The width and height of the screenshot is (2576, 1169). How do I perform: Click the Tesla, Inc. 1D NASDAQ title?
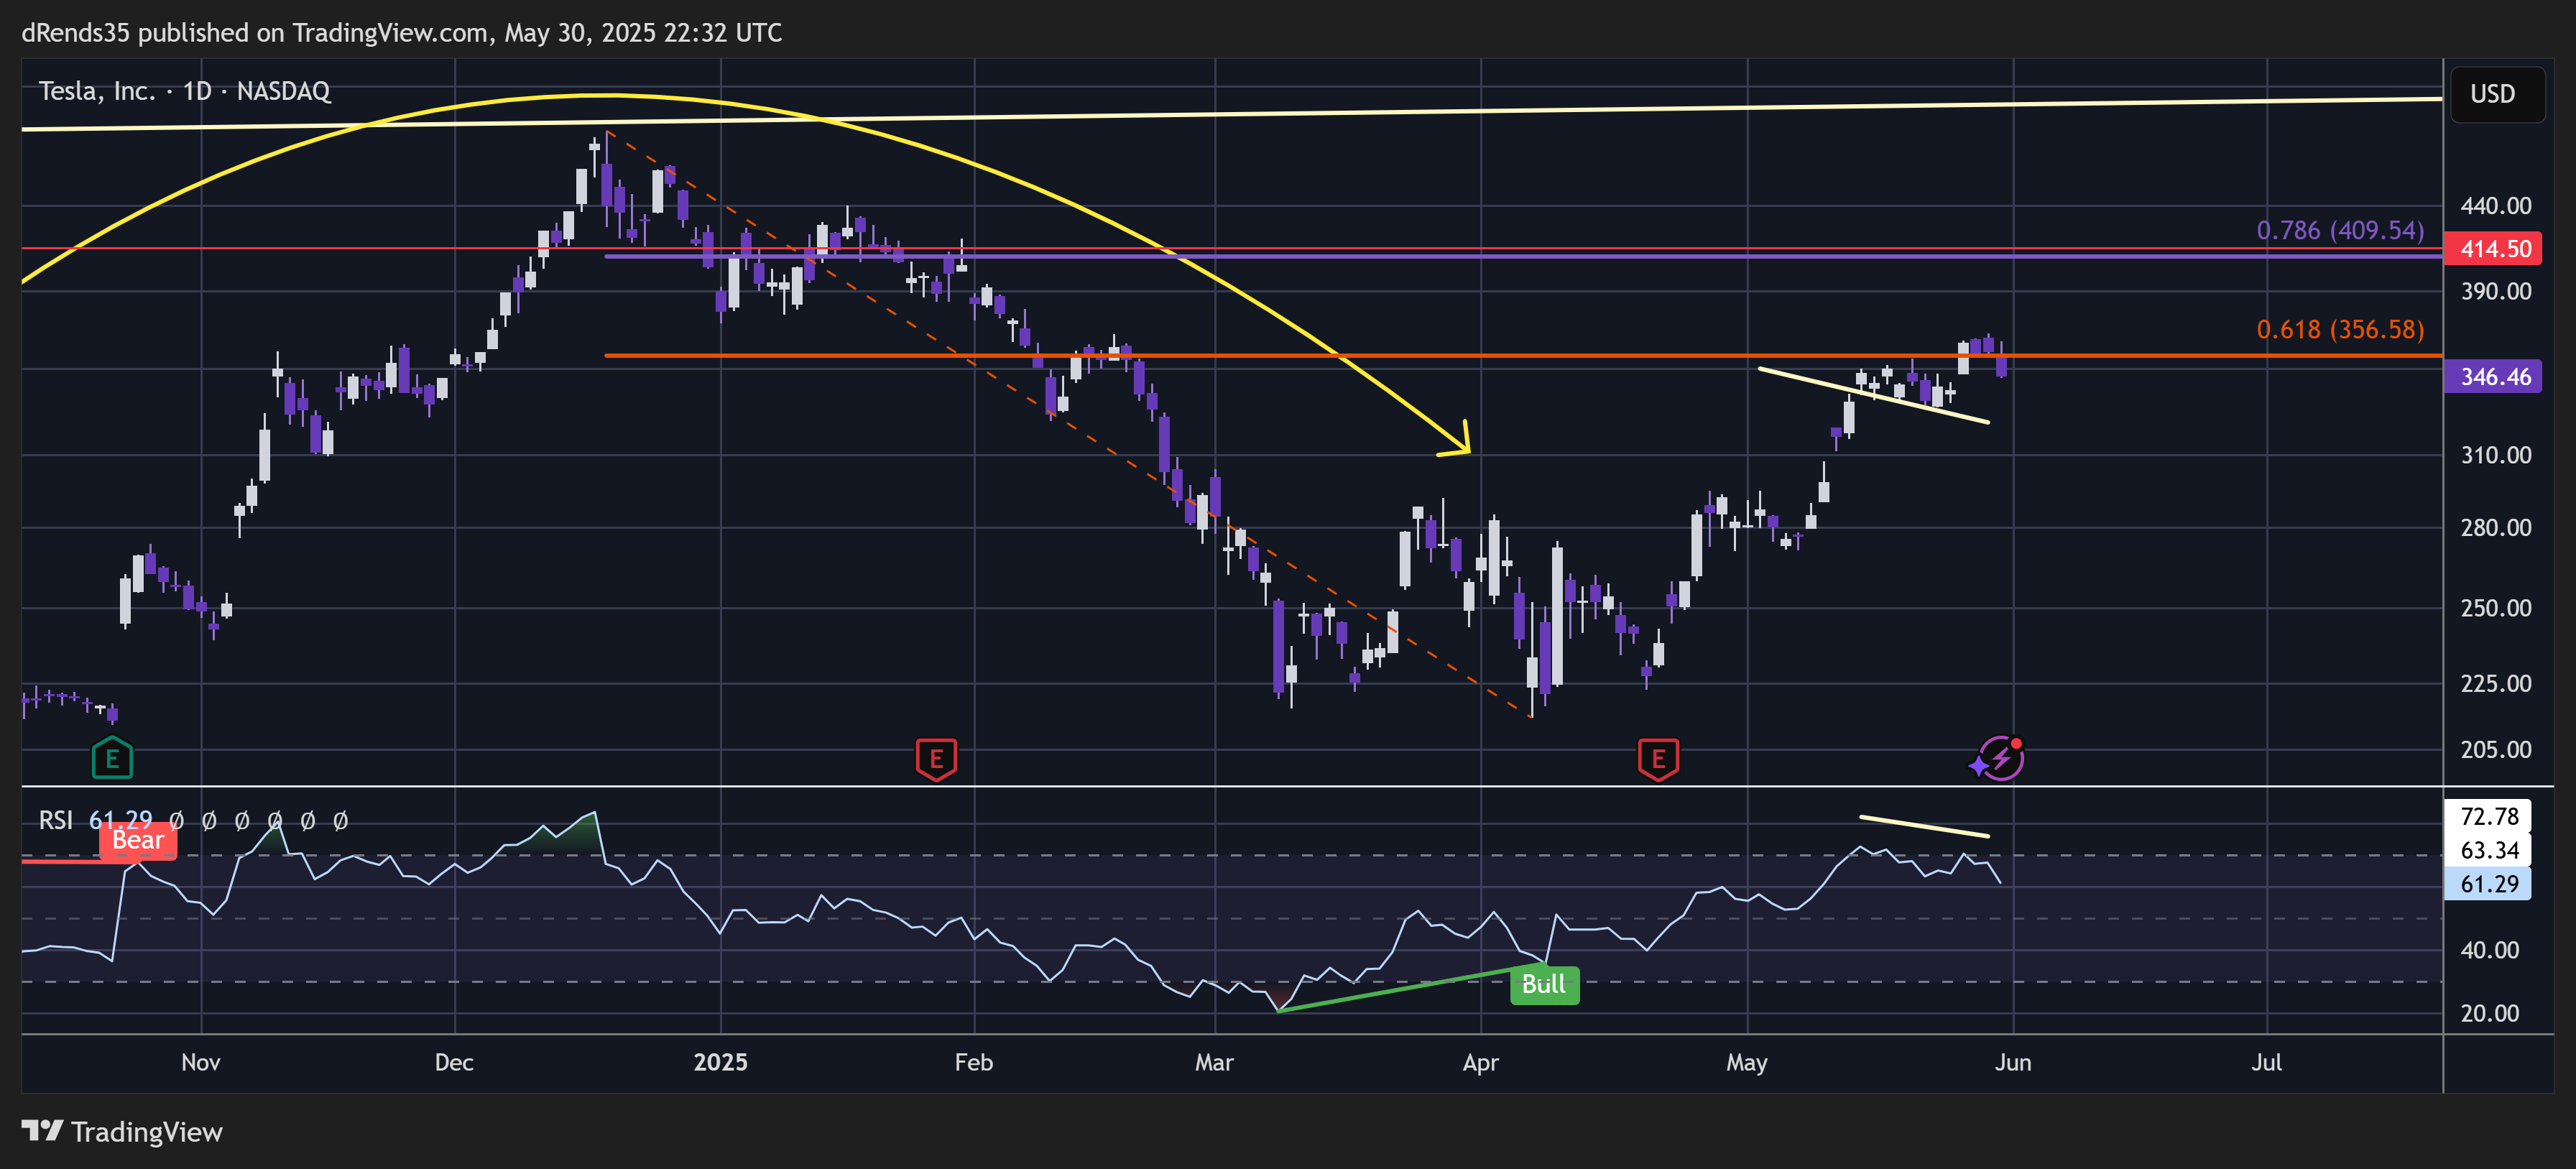pos(184,91)
